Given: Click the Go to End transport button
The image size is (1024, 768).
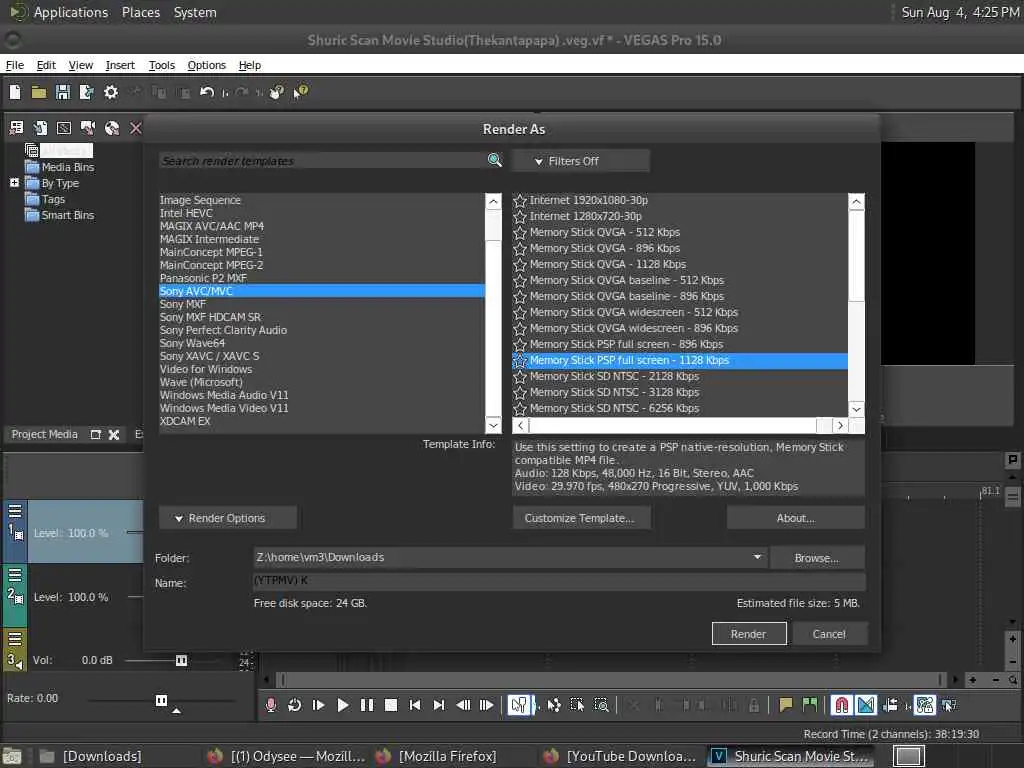Looking at the screenshot, I should (439, 705).
